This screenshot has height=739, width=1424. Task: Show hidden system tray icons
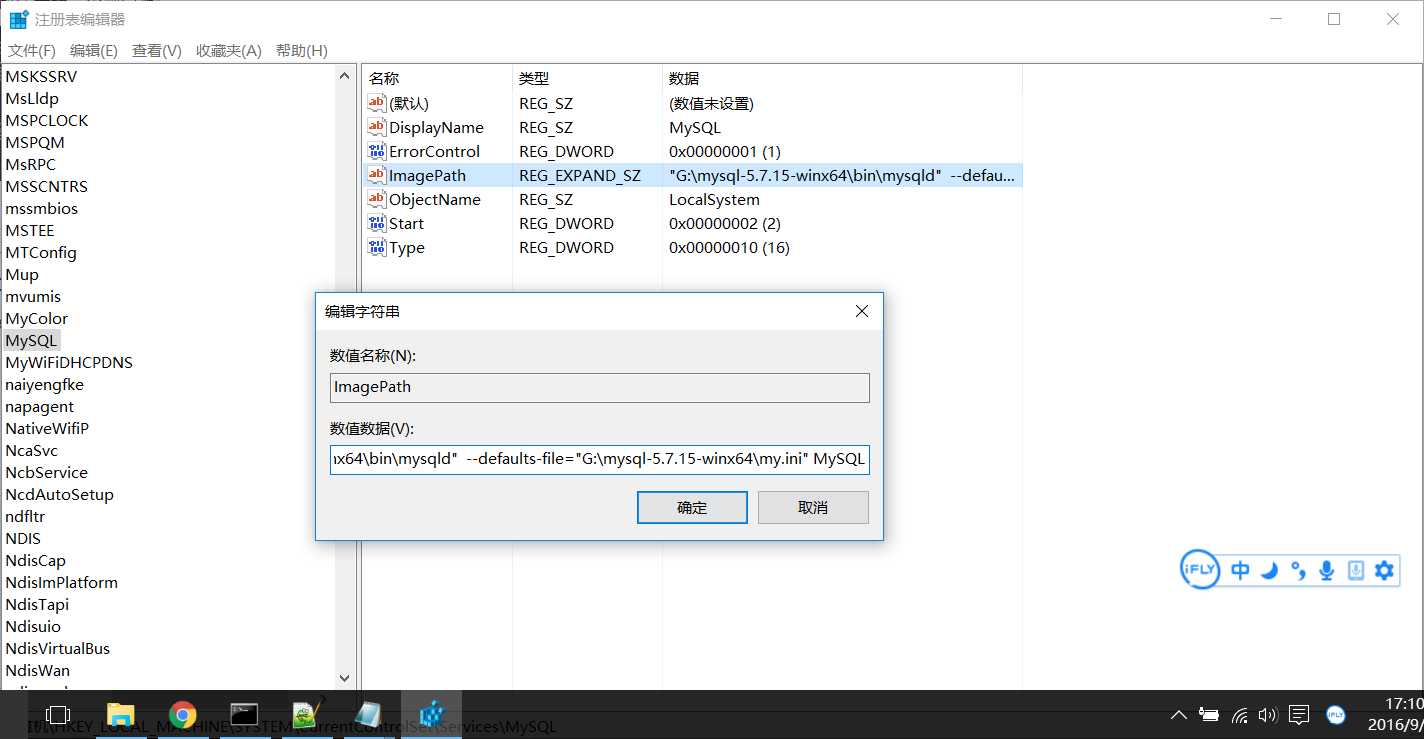click(1179, 715)
